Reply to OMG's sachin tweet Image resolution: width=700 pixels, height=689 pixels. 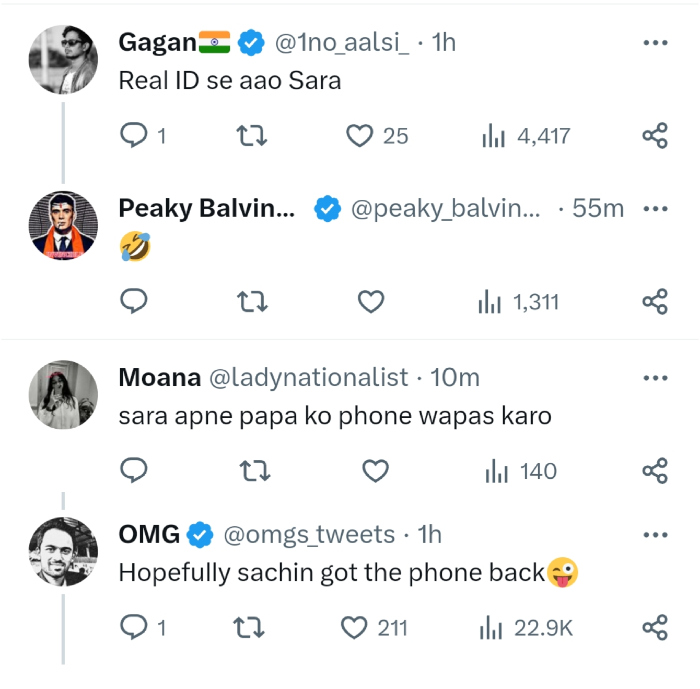pyautogui.click(x=134, y=627)
